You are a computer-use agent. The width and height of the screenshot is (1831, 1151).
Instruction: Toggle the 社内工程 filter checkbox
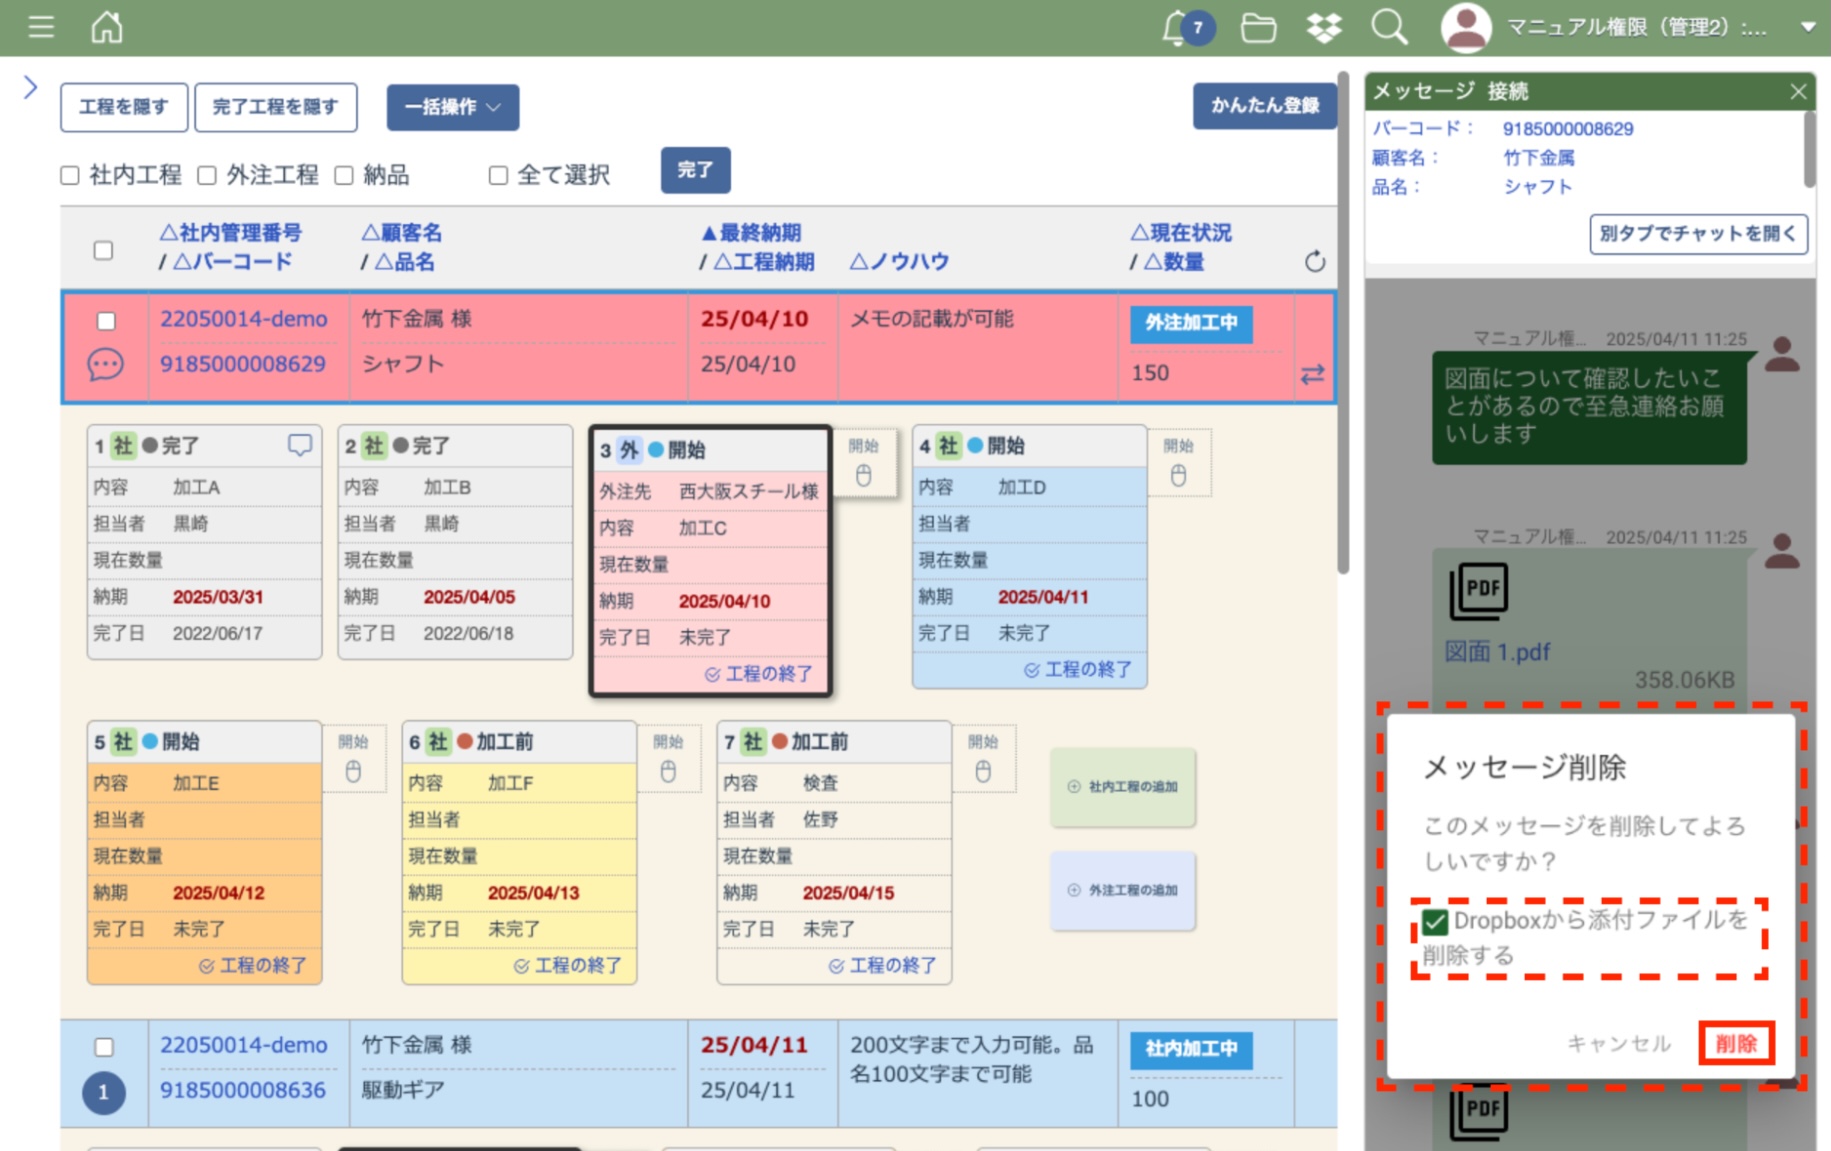click(70, 176)
